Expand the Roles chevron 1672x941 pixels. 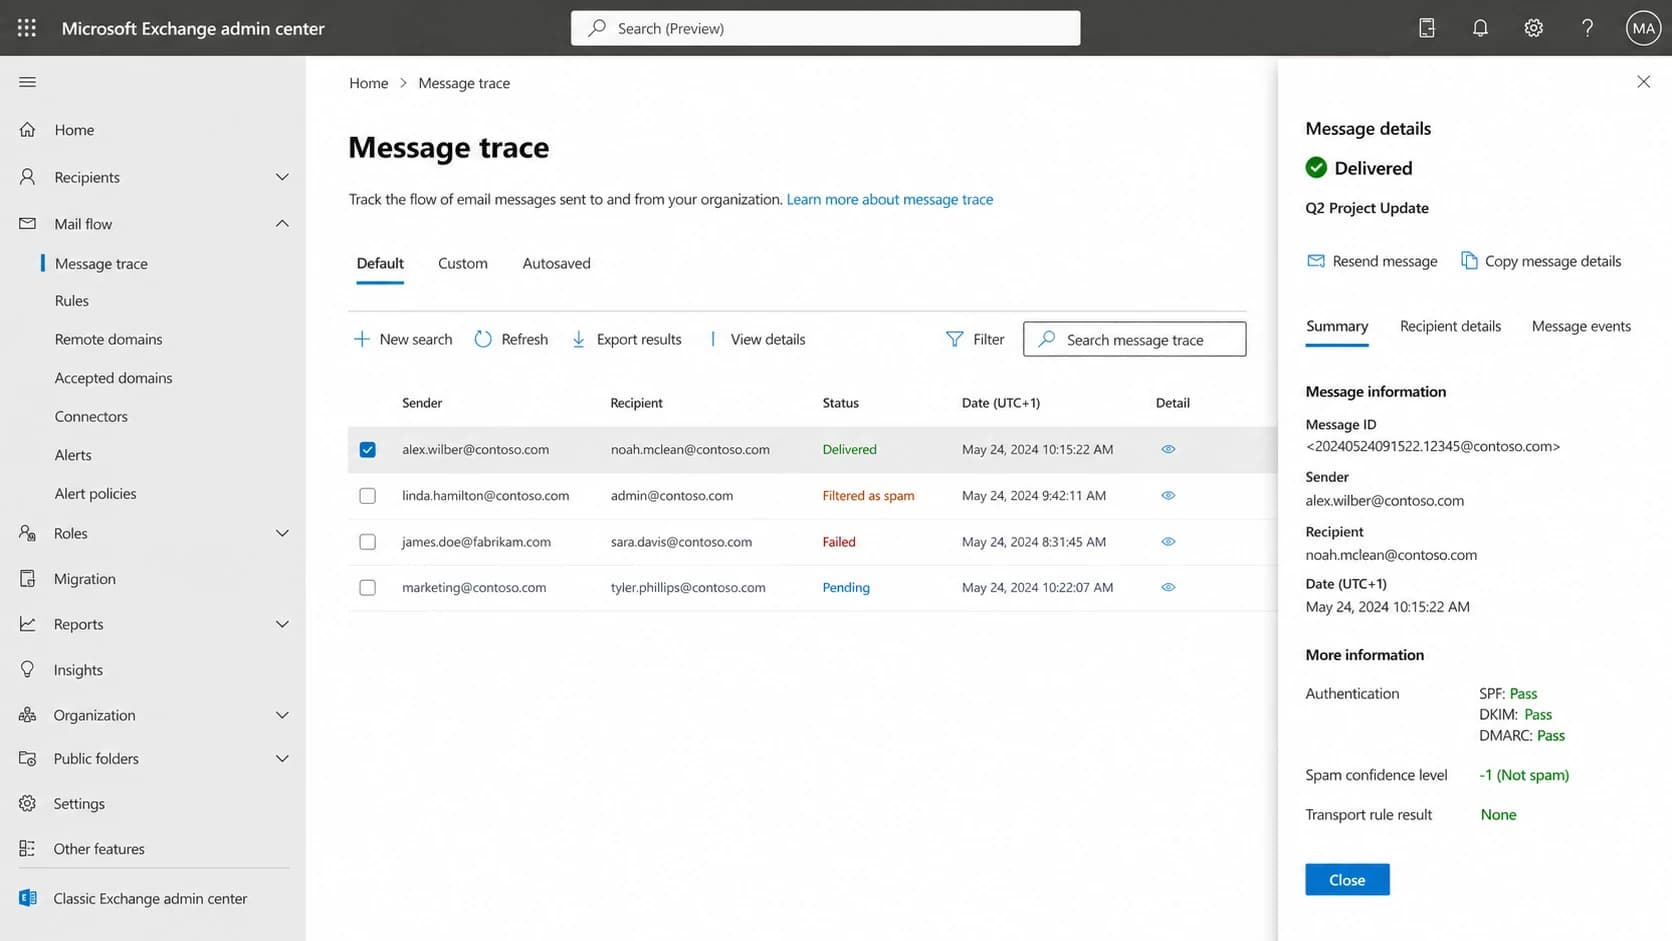pyautogui.click(x=282, y=533)
